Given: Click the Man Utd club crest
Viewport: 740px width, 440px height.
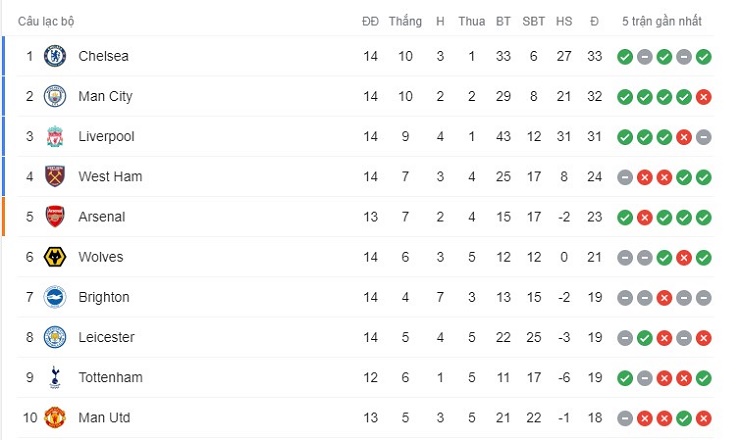Looking at the screenshot, I should [55, 417].
